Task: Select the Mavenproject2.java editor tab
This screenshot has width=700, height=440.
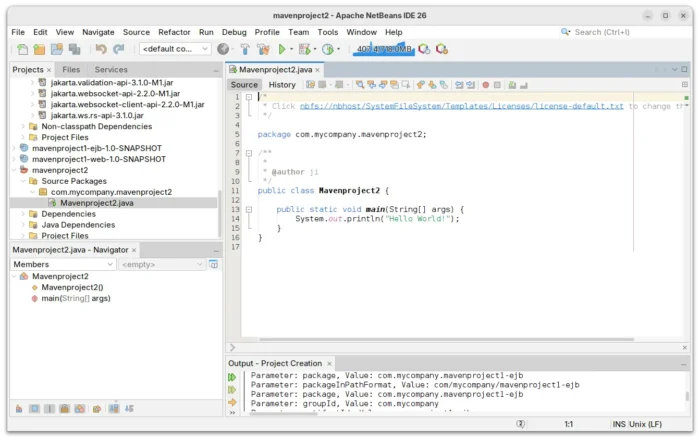Action: 275,70
